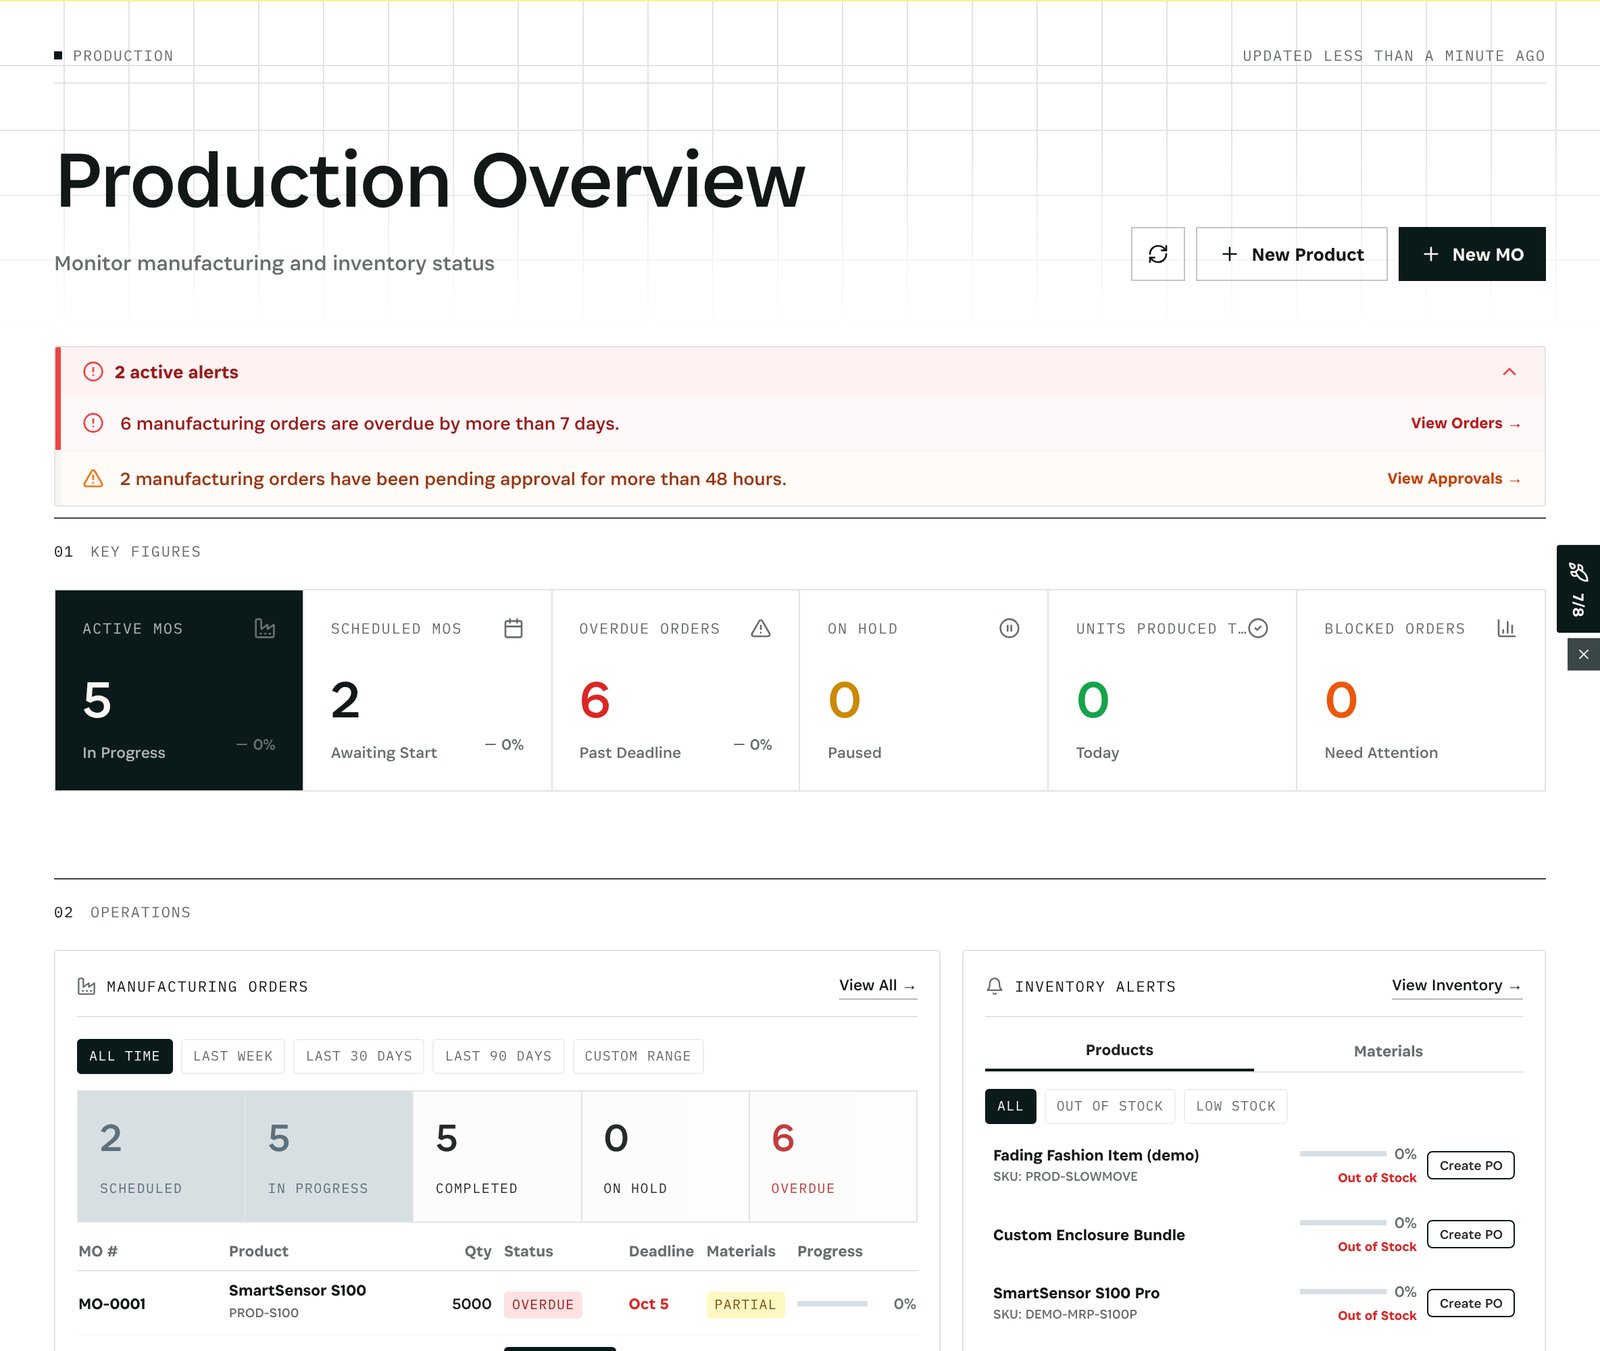1600x1351 pixels.
Task: Select the Last 30 Days filter
Action: 359,1056
